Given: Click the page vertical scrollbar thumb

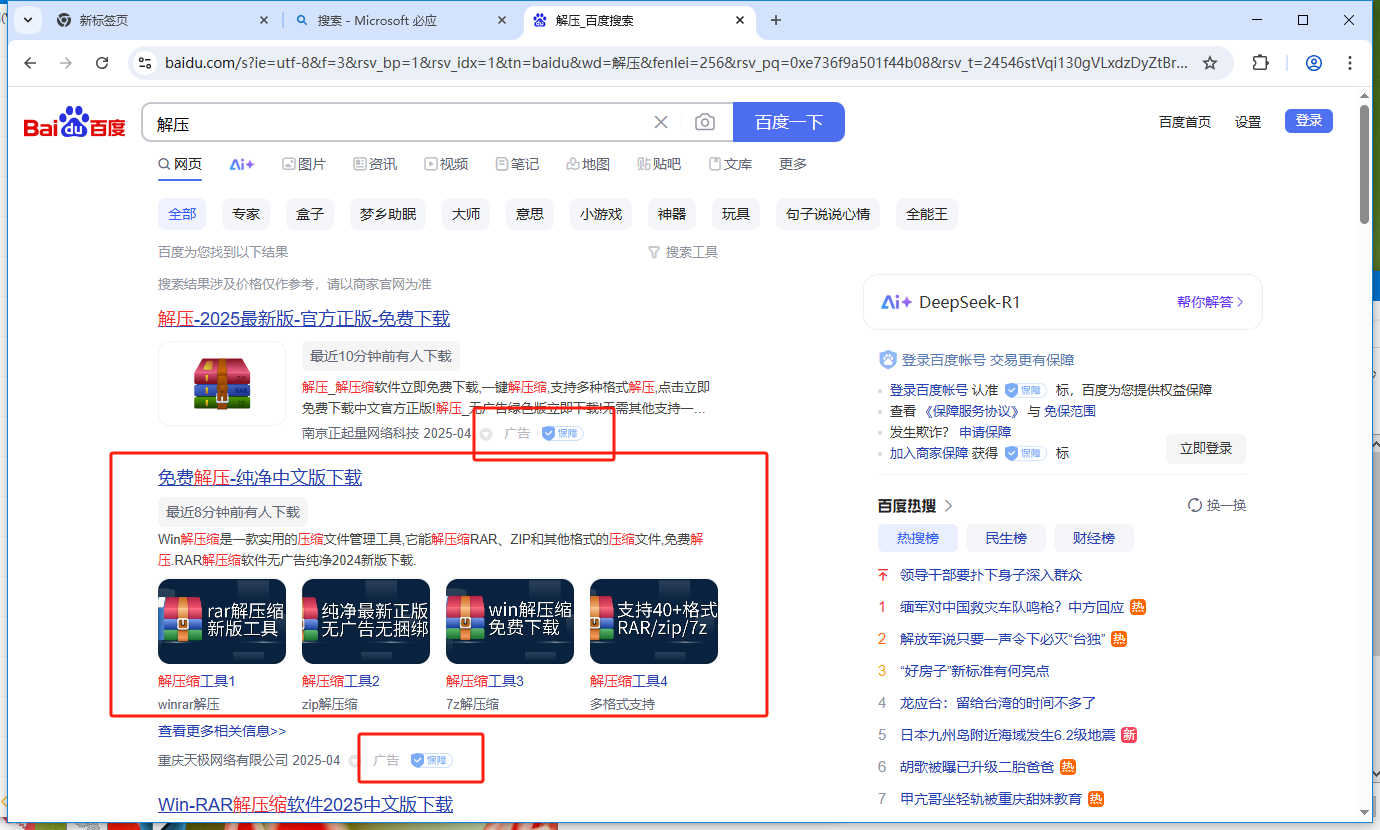Looking at the screenshot, I should click(x=1365, y=165).
